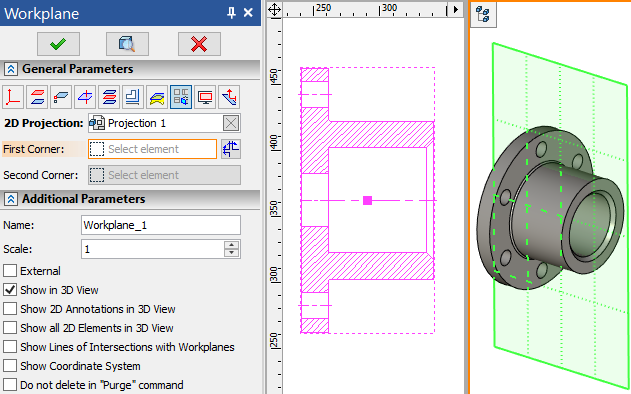Image resolution: width=631 pixels, height=394 pixels.
Task: Select the 2D projection based workplane mode
Action: 181,97
